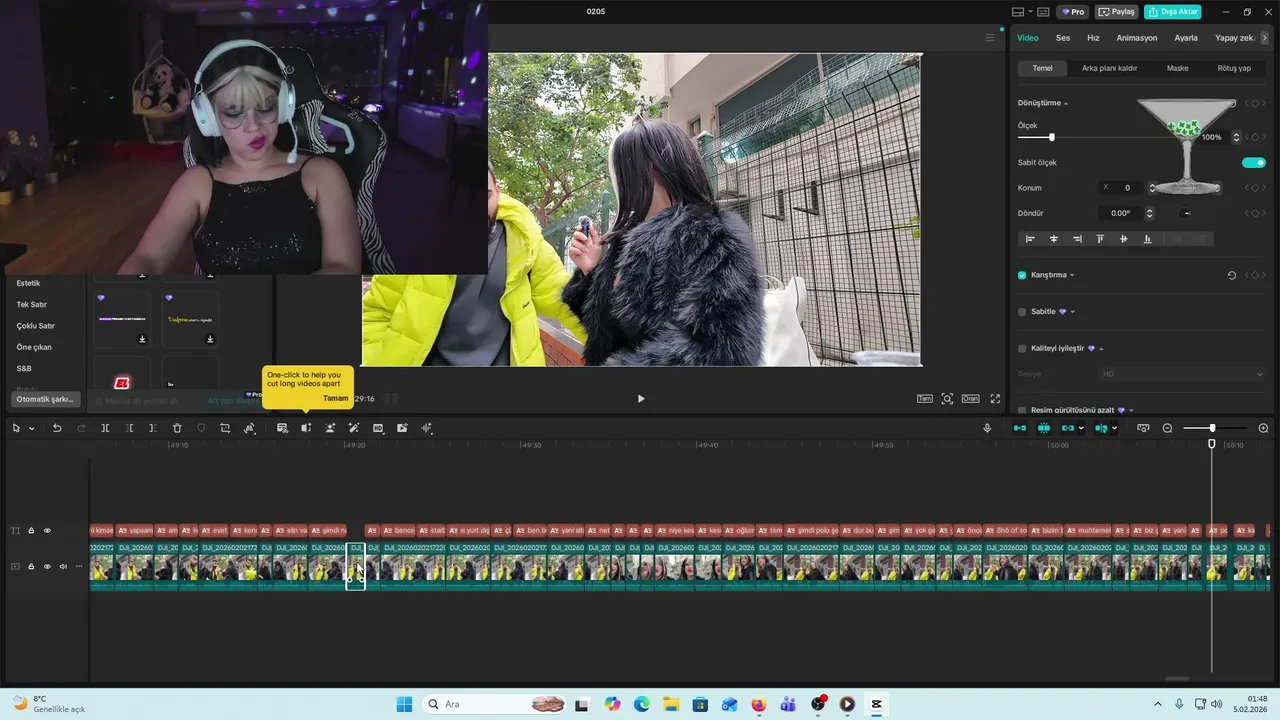Click the Döndür rotation value field

point(1120,213)
